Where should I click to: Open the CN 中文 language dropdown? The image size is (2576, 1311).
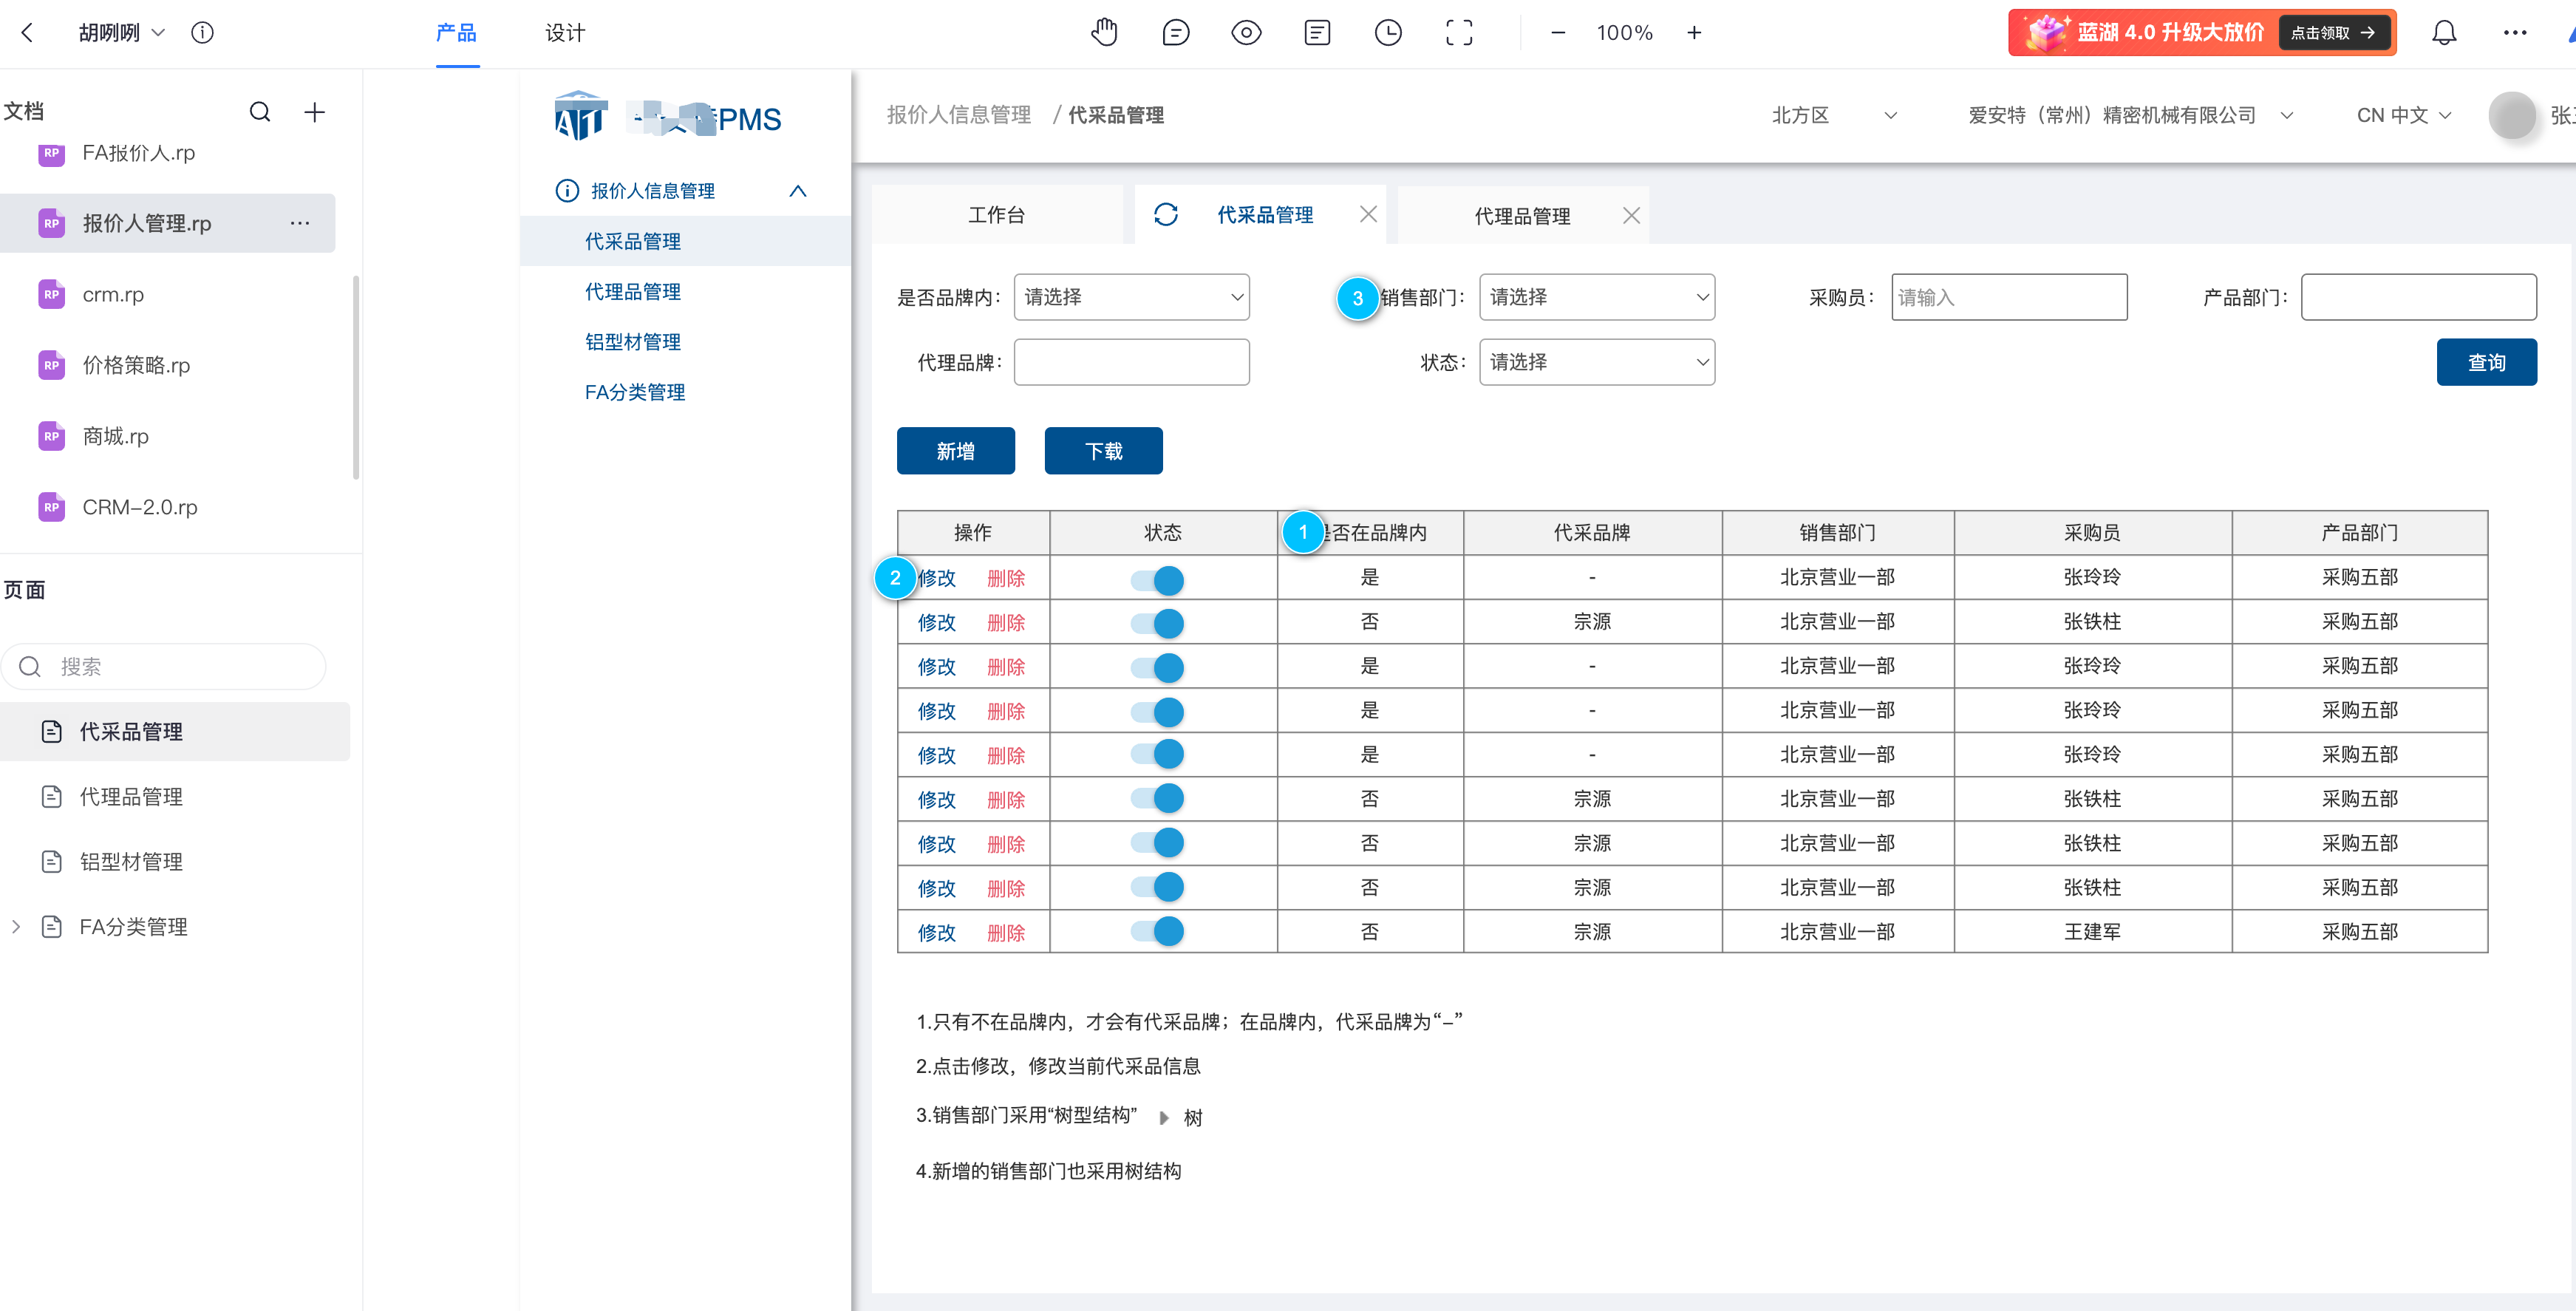coord(2403,115)
